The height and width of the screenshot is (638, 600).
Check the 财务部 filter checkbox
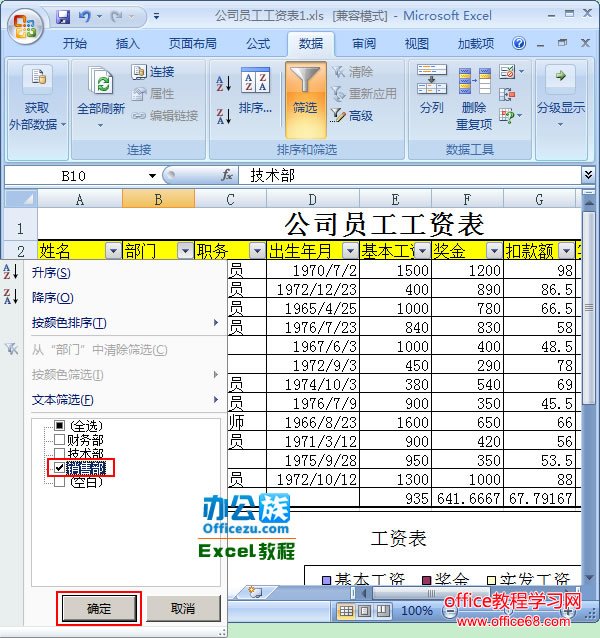point(59,439)
